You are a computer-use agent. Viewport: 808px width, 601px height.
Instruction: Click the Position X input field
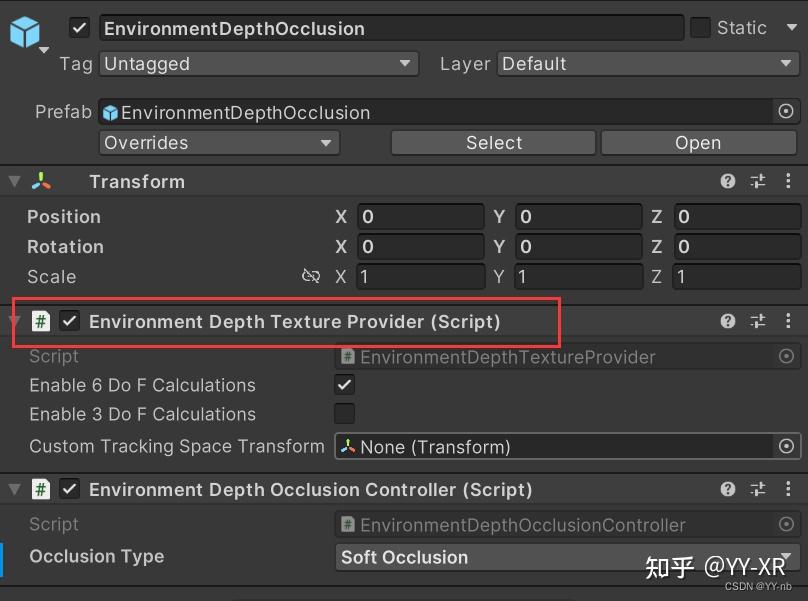point(420,216)
